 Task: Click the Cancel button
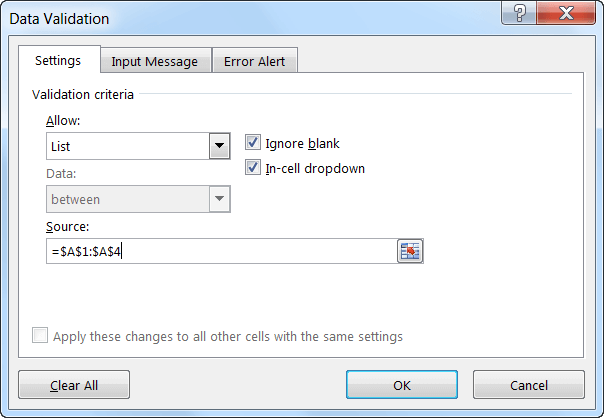[529, 385]
